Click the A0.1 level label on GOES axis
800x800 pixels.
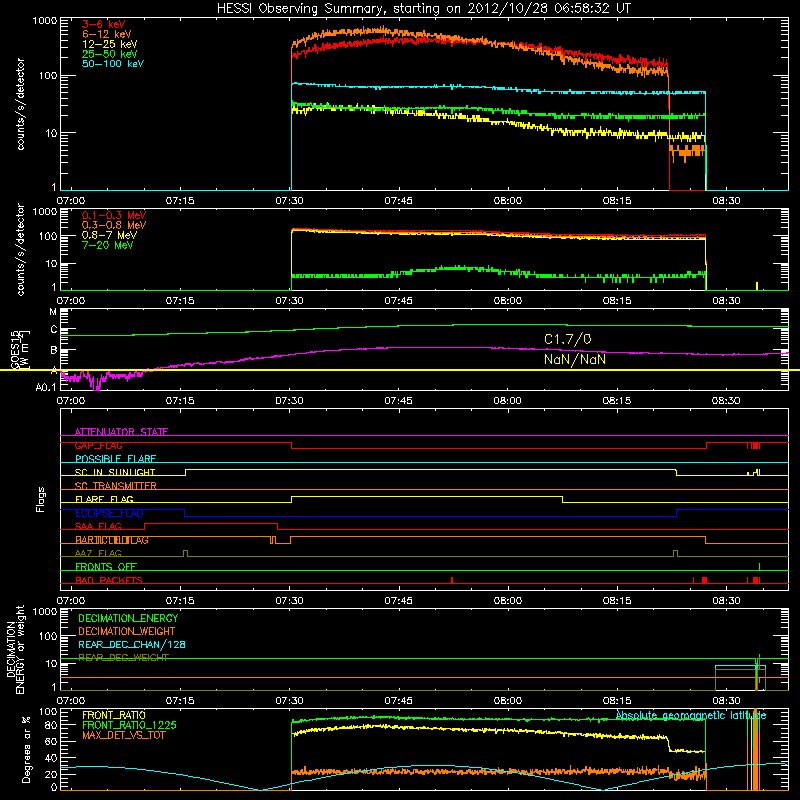(x=46, y=388)
